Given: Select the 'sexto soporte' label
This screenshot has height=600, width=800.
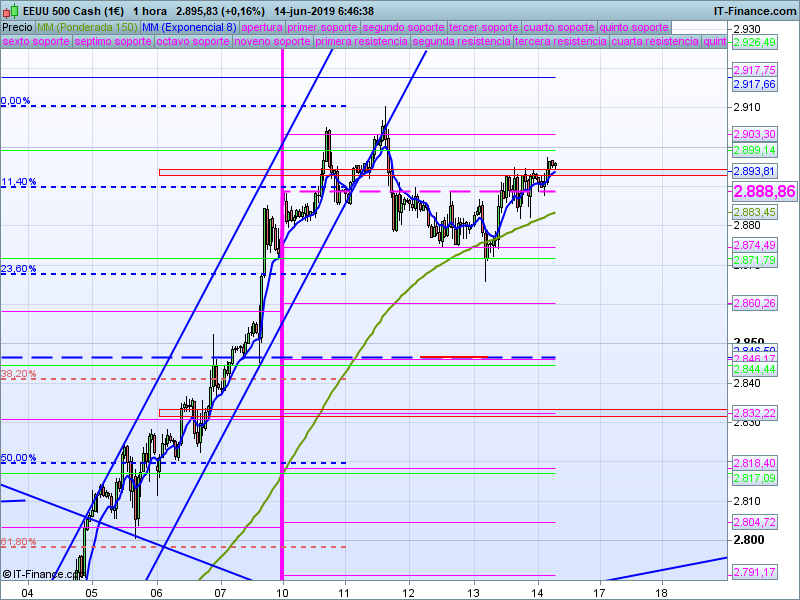Looking at the screenshot, I should [36, 43].
